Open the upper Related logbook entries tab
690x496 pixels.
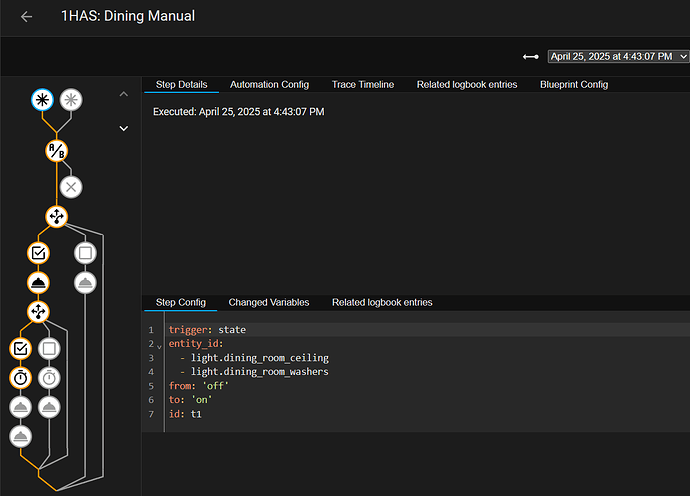(467, 85)
